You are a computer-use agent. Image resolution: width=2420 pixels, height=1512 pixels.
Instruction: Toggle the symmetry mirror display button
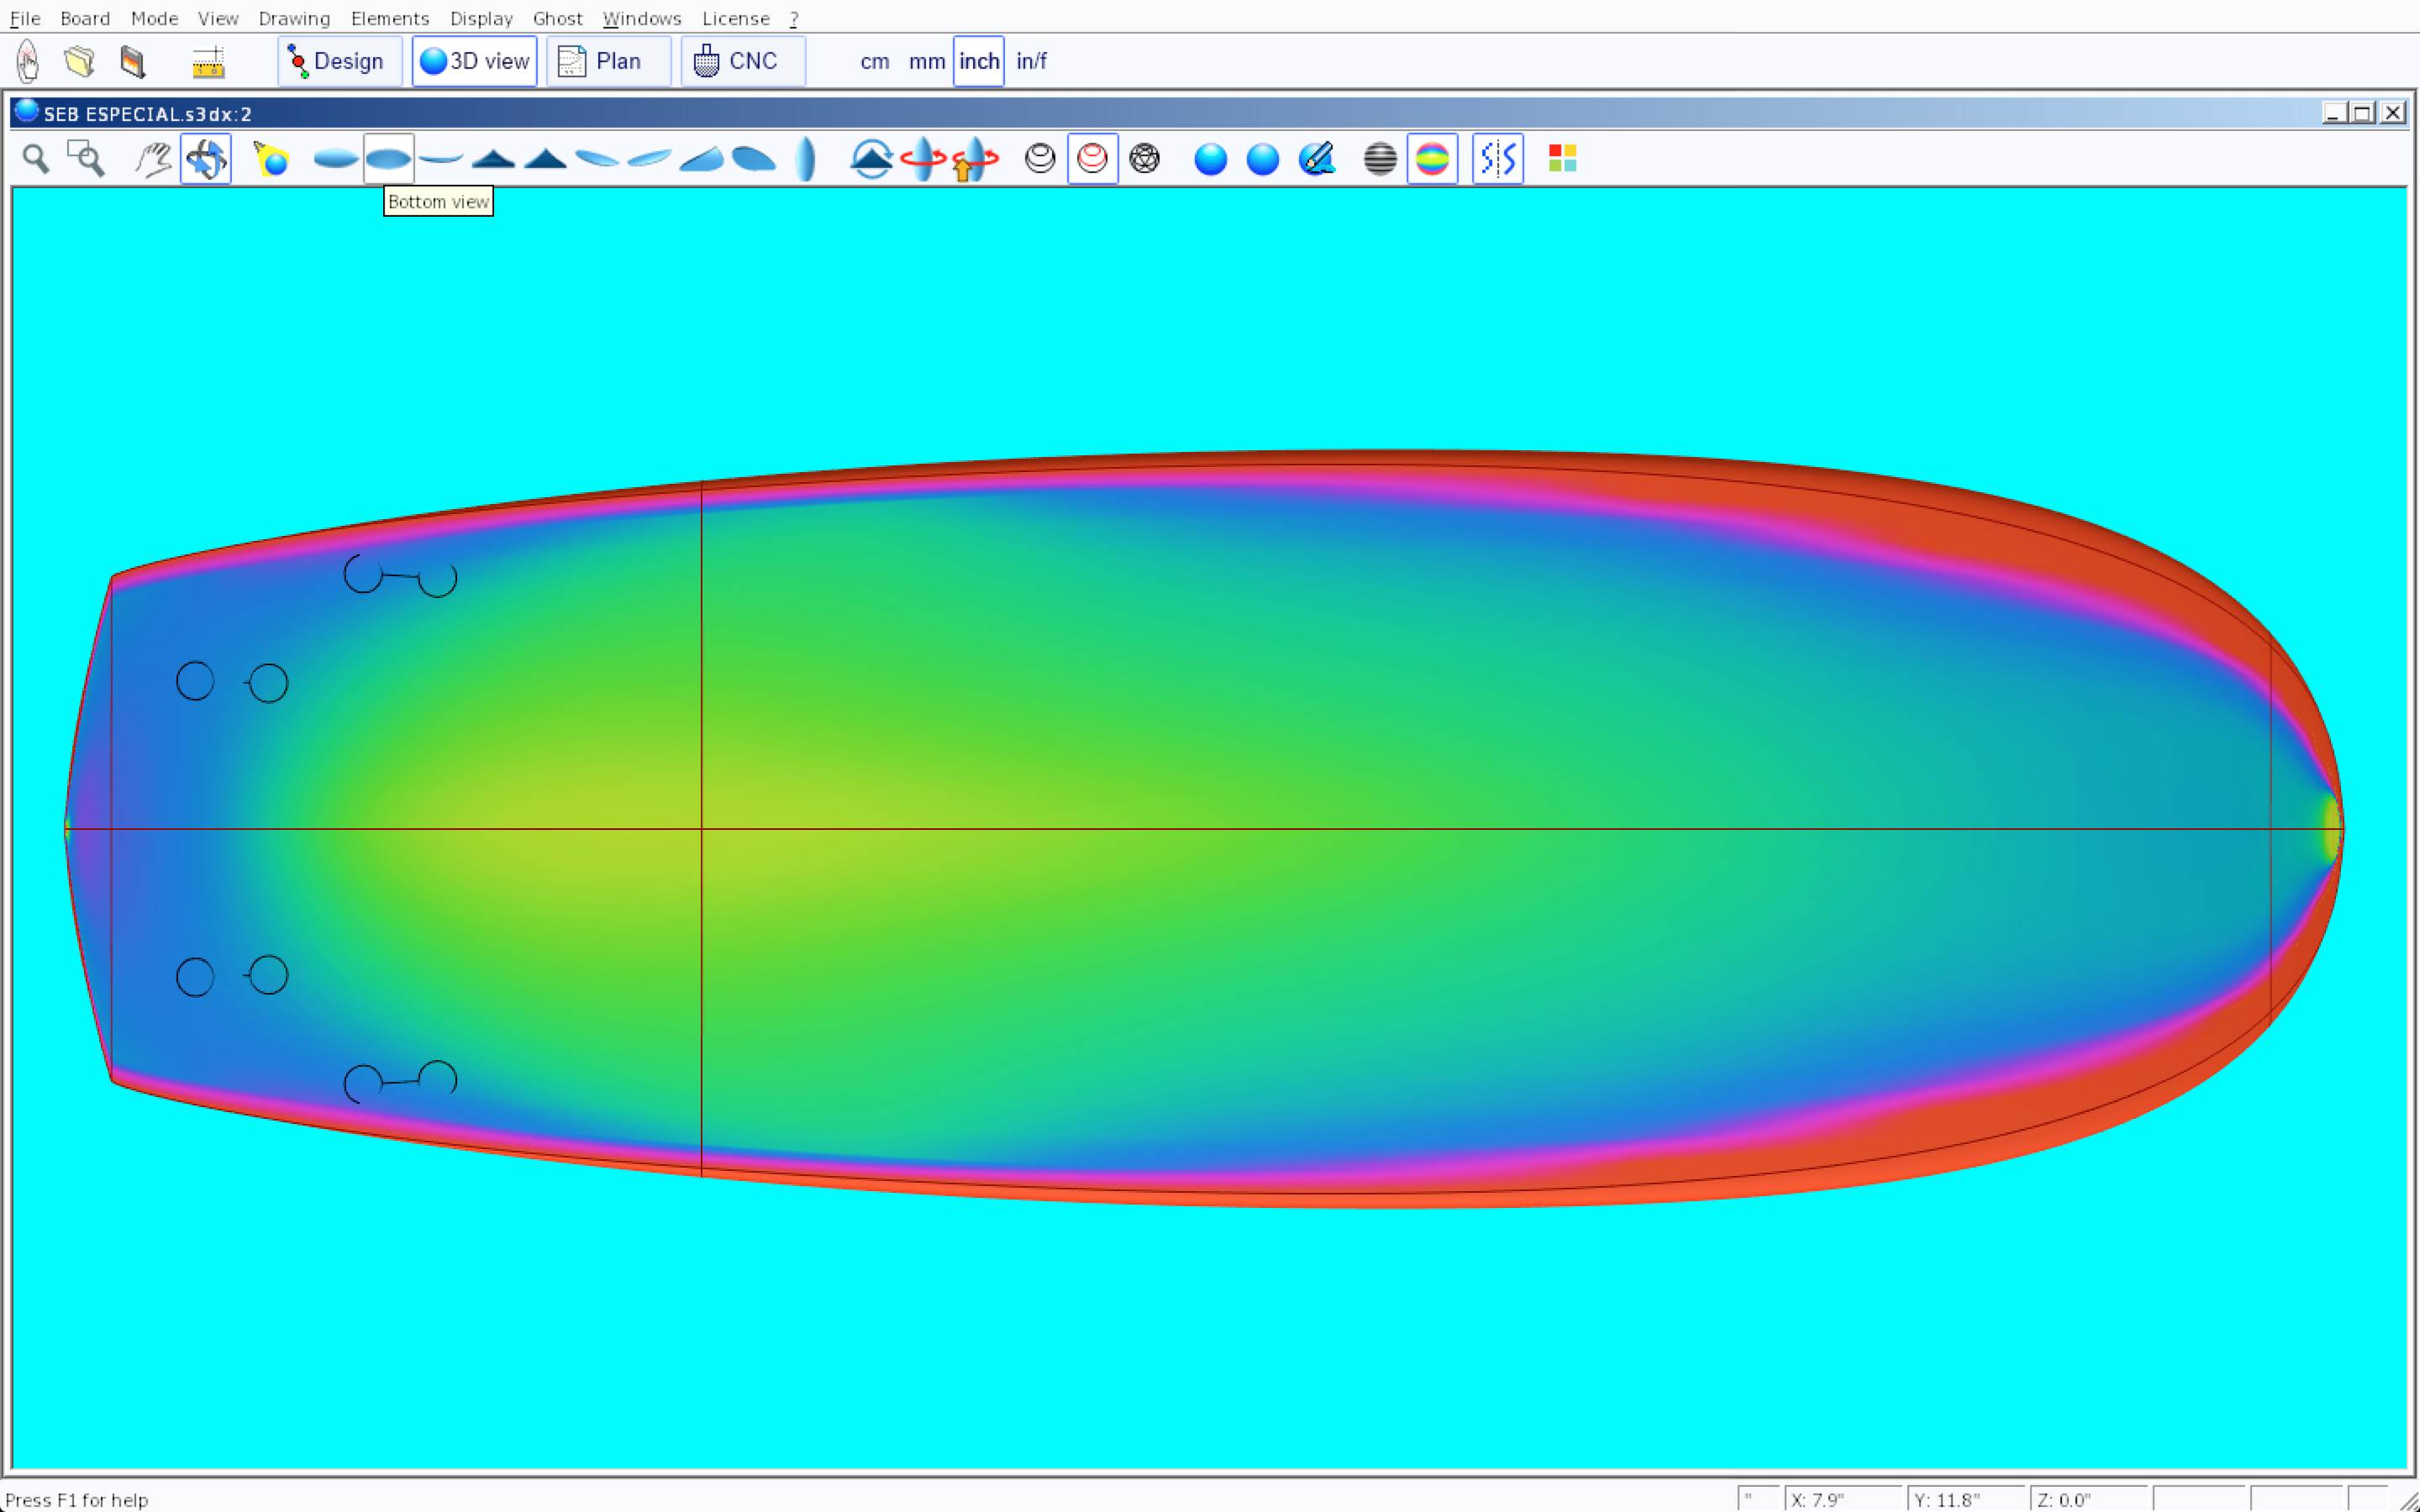[x=1497, y=159]
